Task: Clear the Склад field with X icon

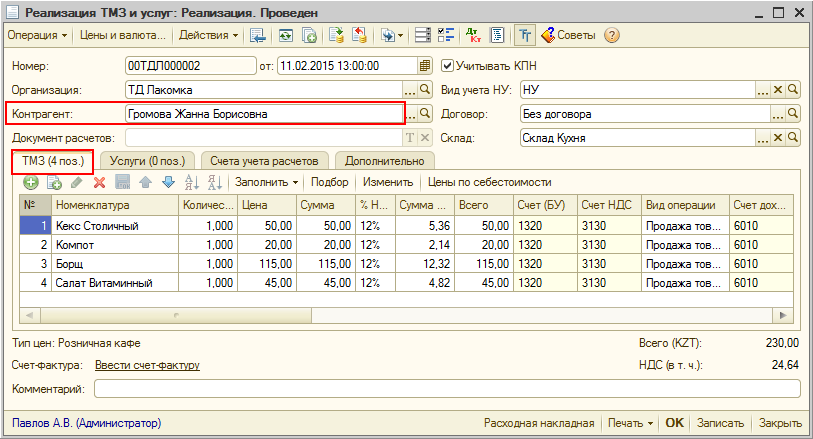Action: click(x=778, y=138)
